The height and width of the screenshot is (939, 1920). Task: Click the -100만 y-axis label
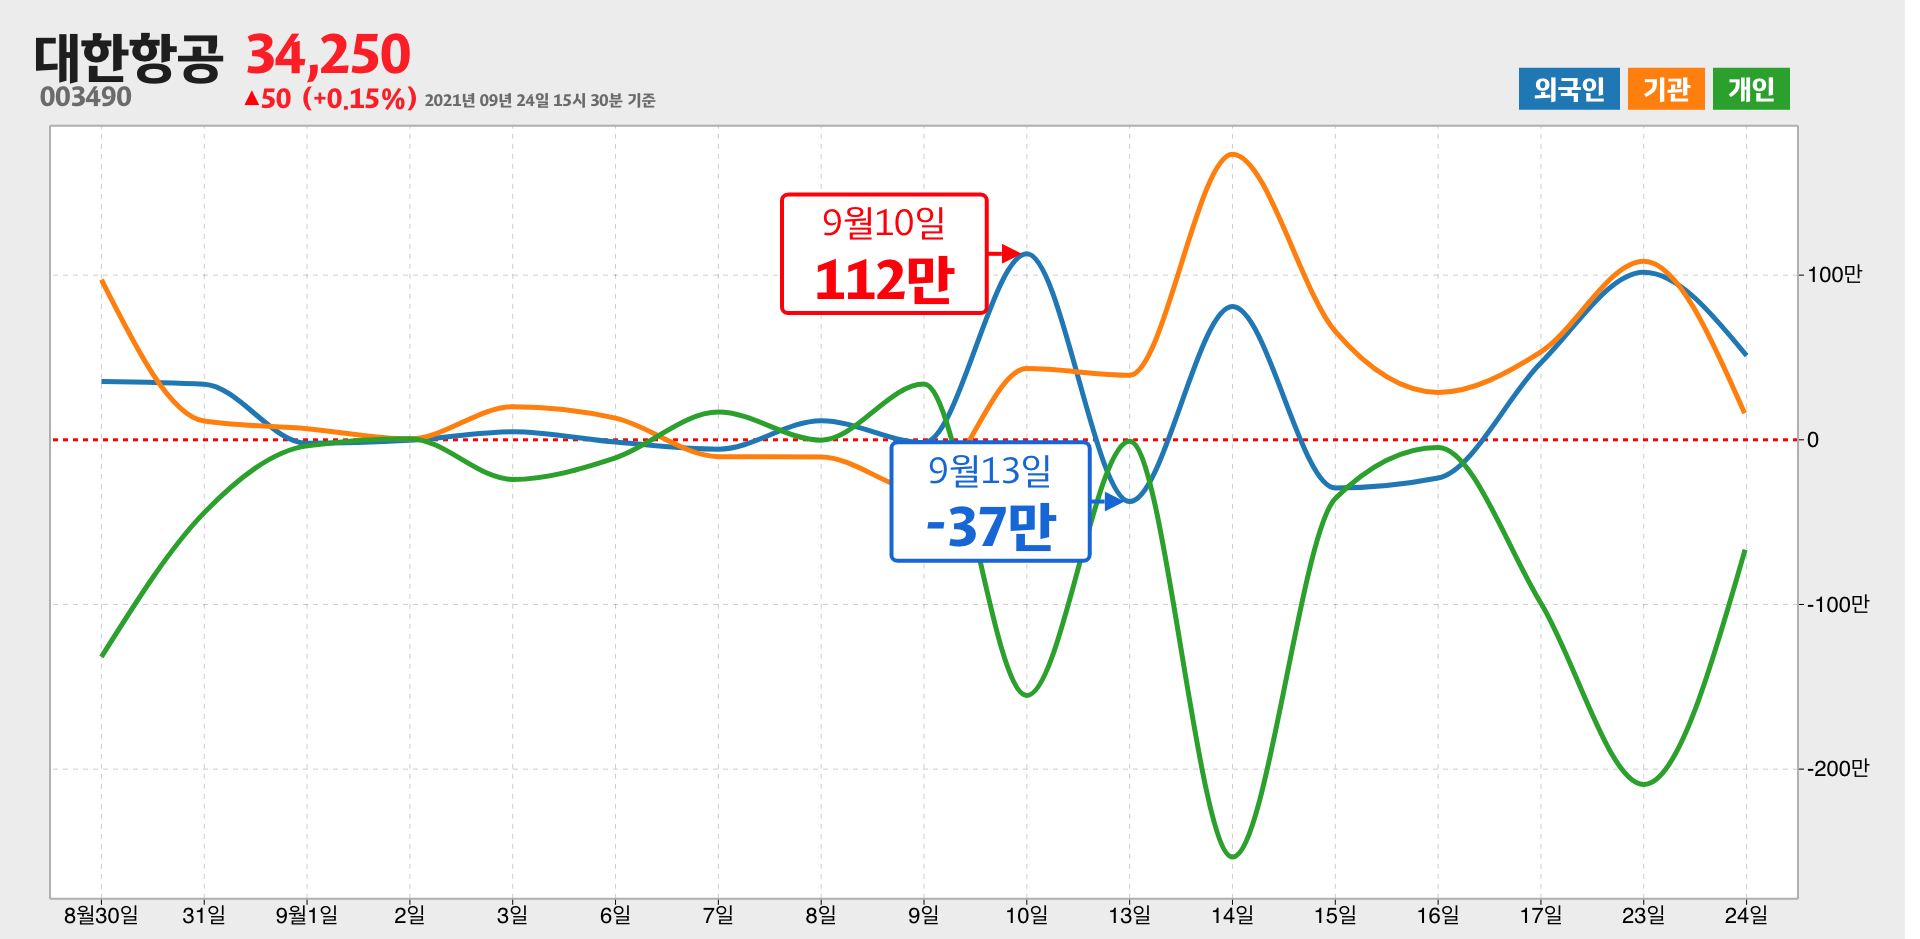1837,604
